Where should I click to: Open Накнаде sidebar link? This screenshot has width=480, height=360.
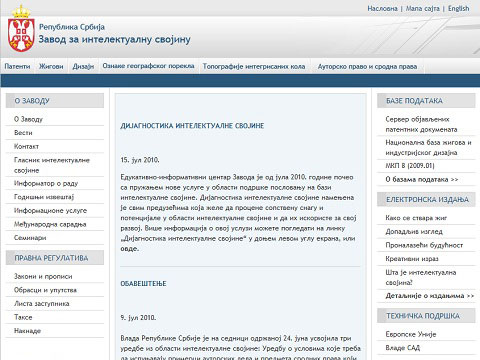pyautogui.click(x=27, y=331)
